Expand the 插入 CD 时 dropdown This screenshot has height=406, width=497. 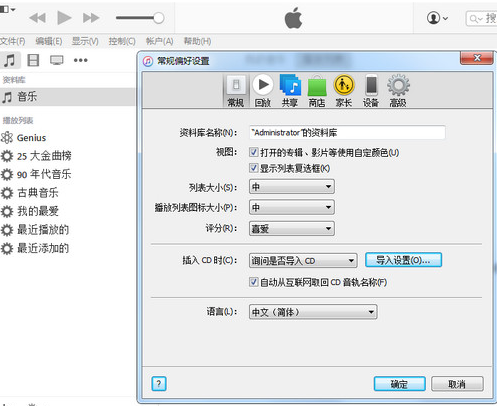303,260
